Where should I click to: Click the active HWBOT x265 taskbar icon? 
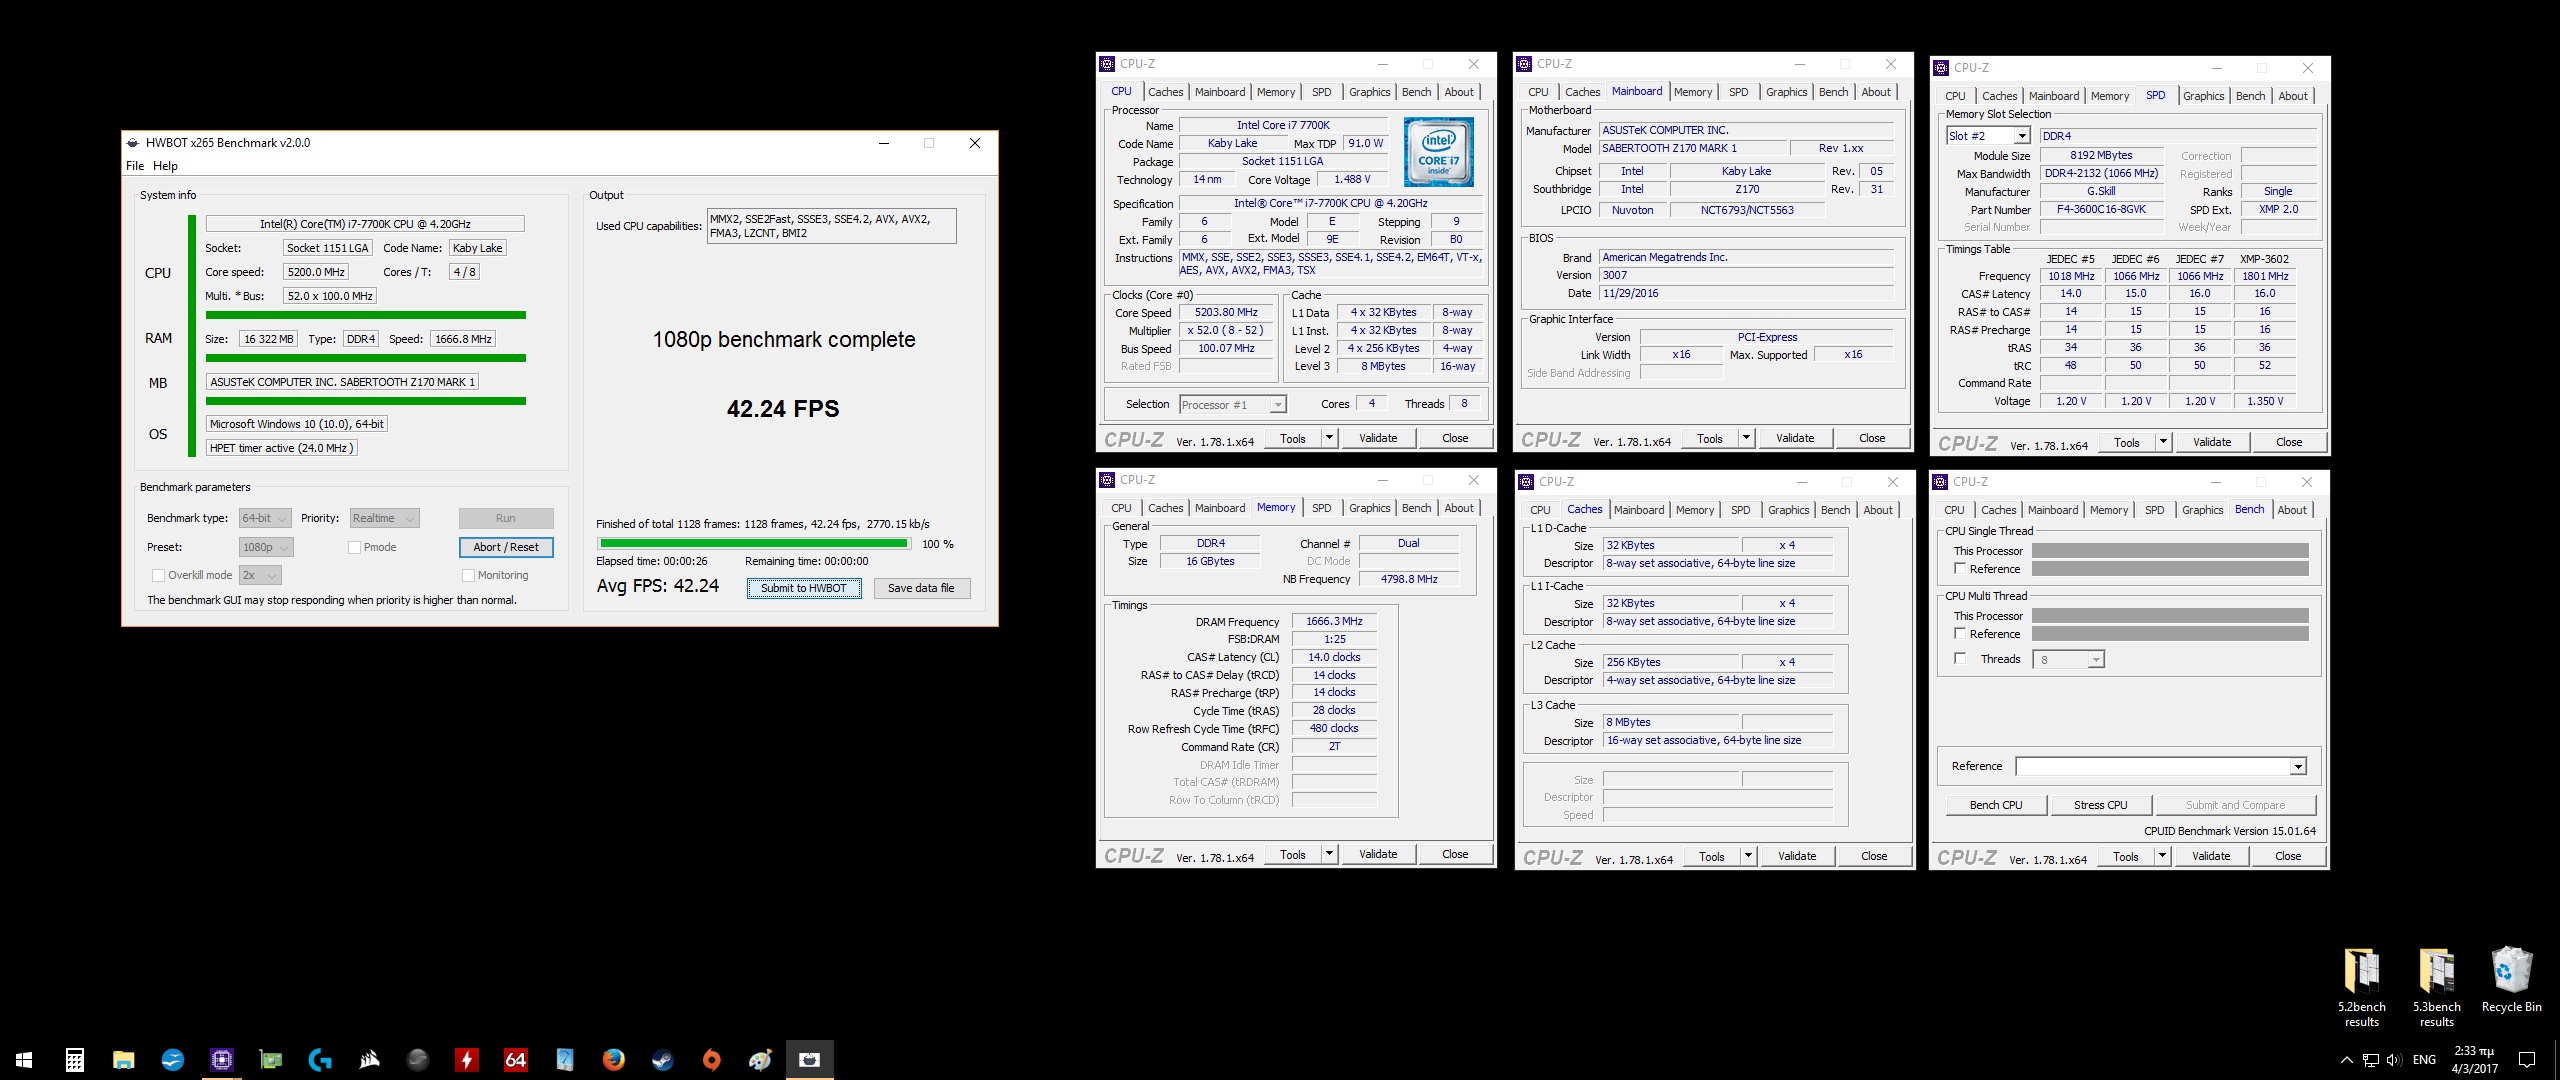809,1060
